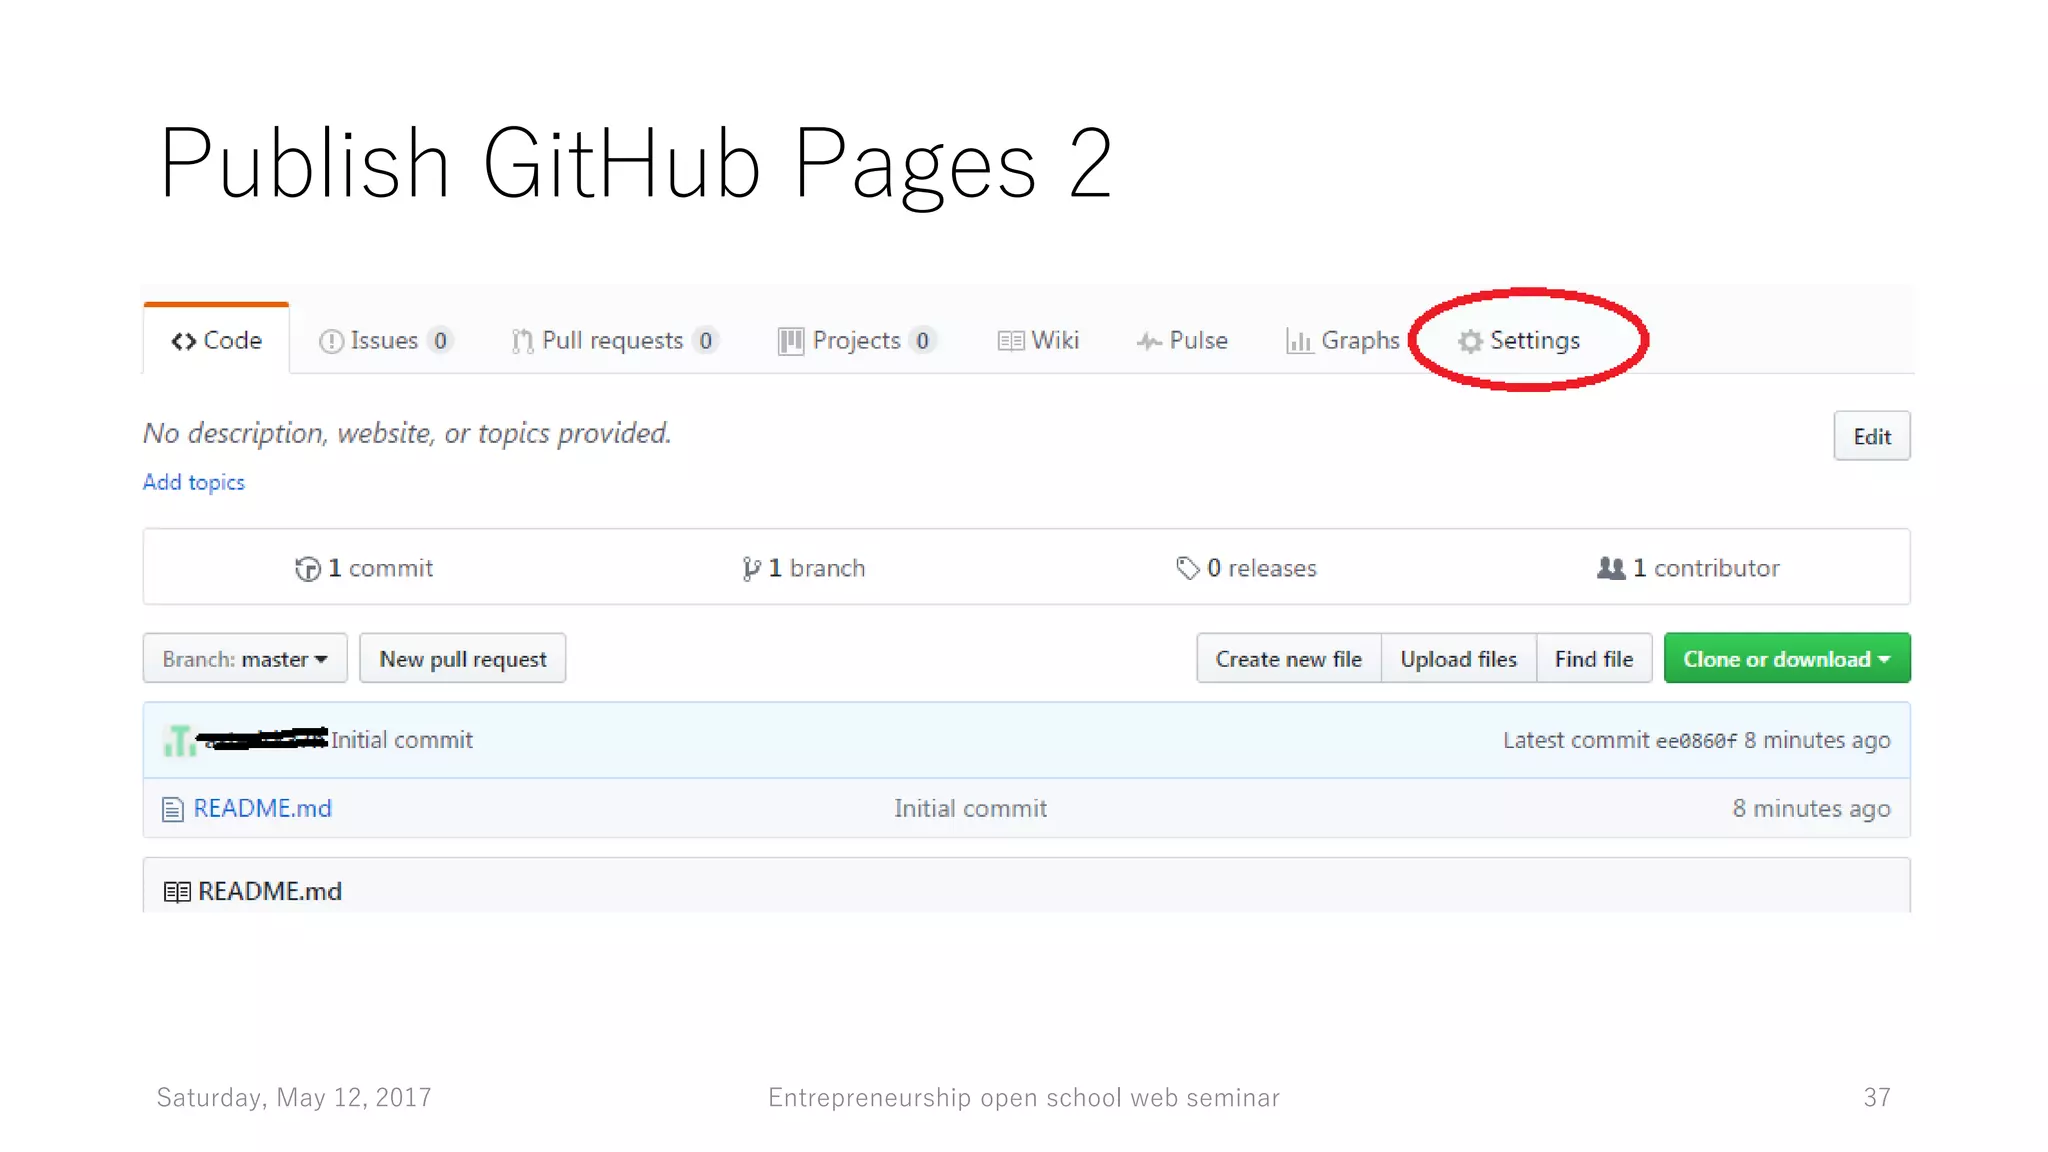
Task: Open the Projects tab
Action: pyautogui.click(x=855, y=341)
